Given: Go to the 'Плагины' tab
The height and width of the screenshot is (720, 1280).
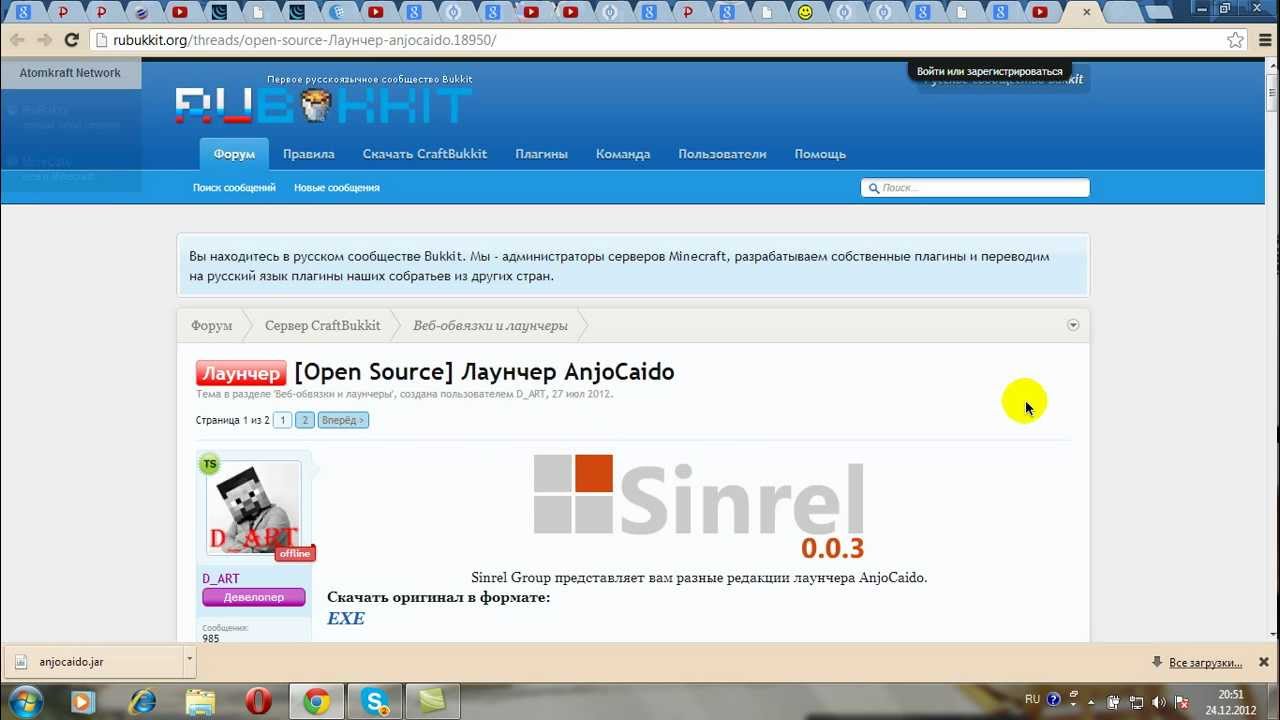Looking at the screenshot, I should 542,154.
